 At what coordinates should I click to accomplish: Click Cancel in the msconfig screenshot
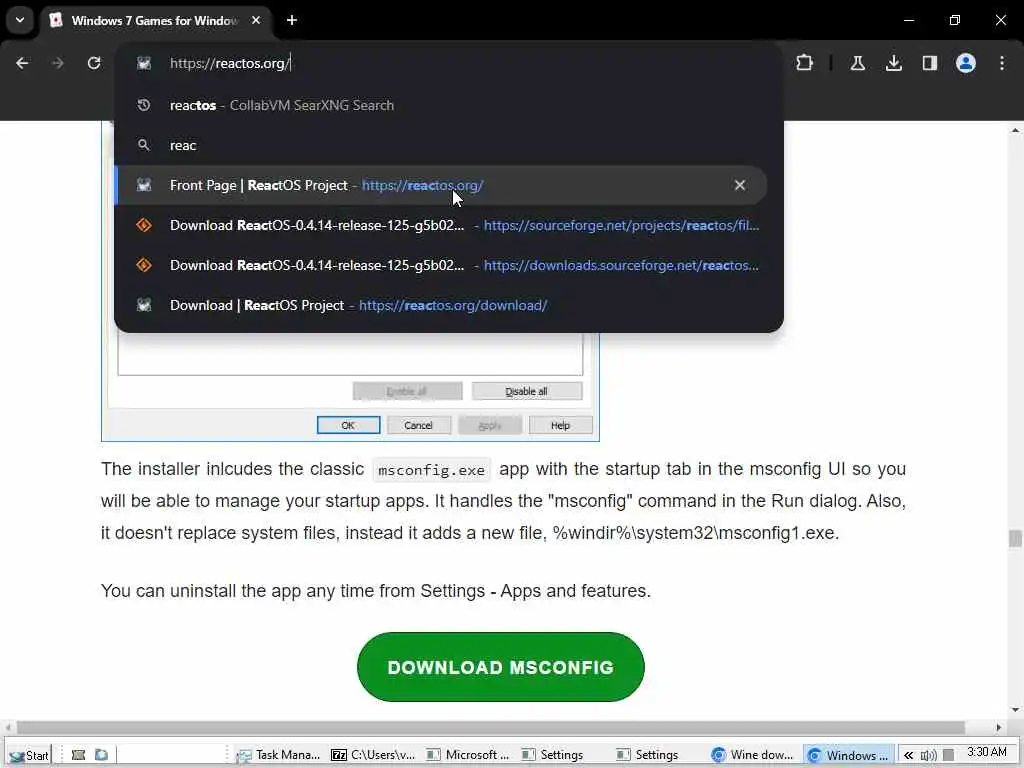tap(419, 425)
